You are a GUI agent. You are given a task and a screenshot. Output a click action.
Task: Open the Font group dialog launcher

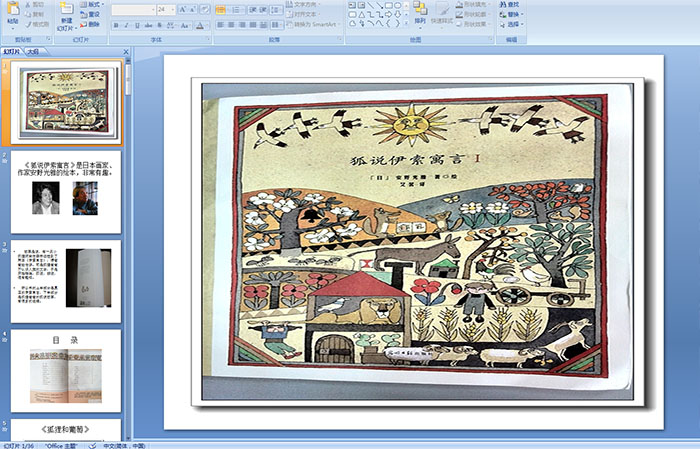(x=208, y=39)
